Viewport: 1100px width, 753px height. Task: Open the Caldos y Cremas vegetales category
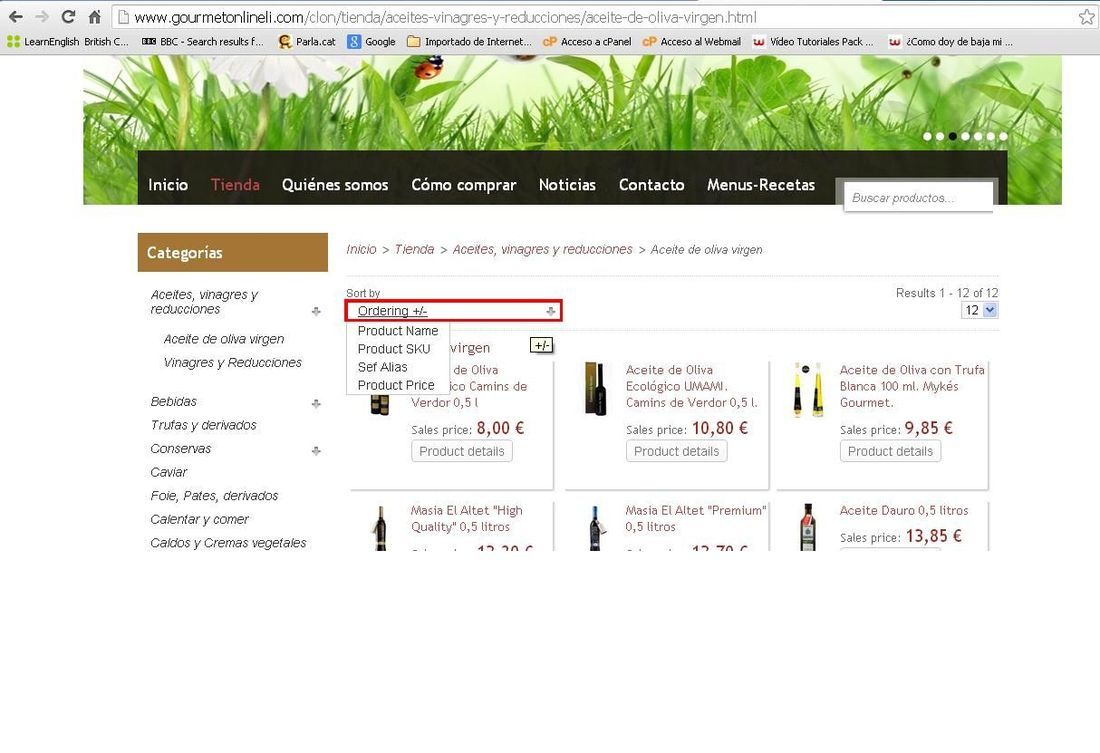click(x=228, y=543)
